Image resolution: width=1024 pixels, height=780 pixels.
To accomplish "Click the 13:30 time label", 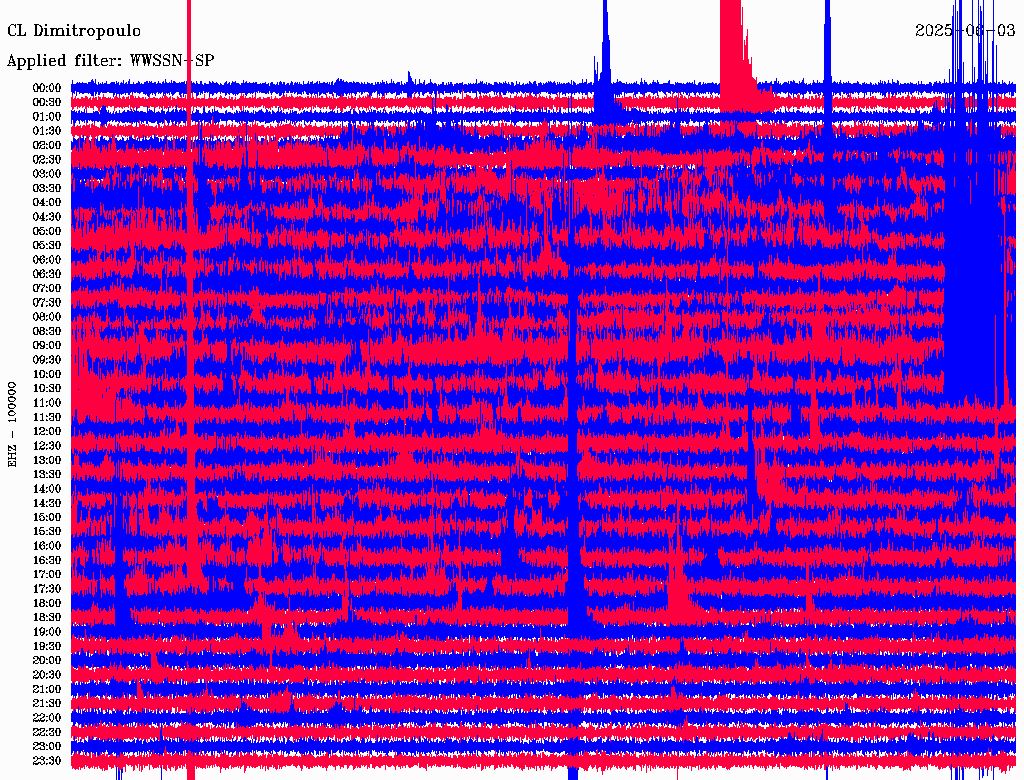I will click(x=47, y=475).
